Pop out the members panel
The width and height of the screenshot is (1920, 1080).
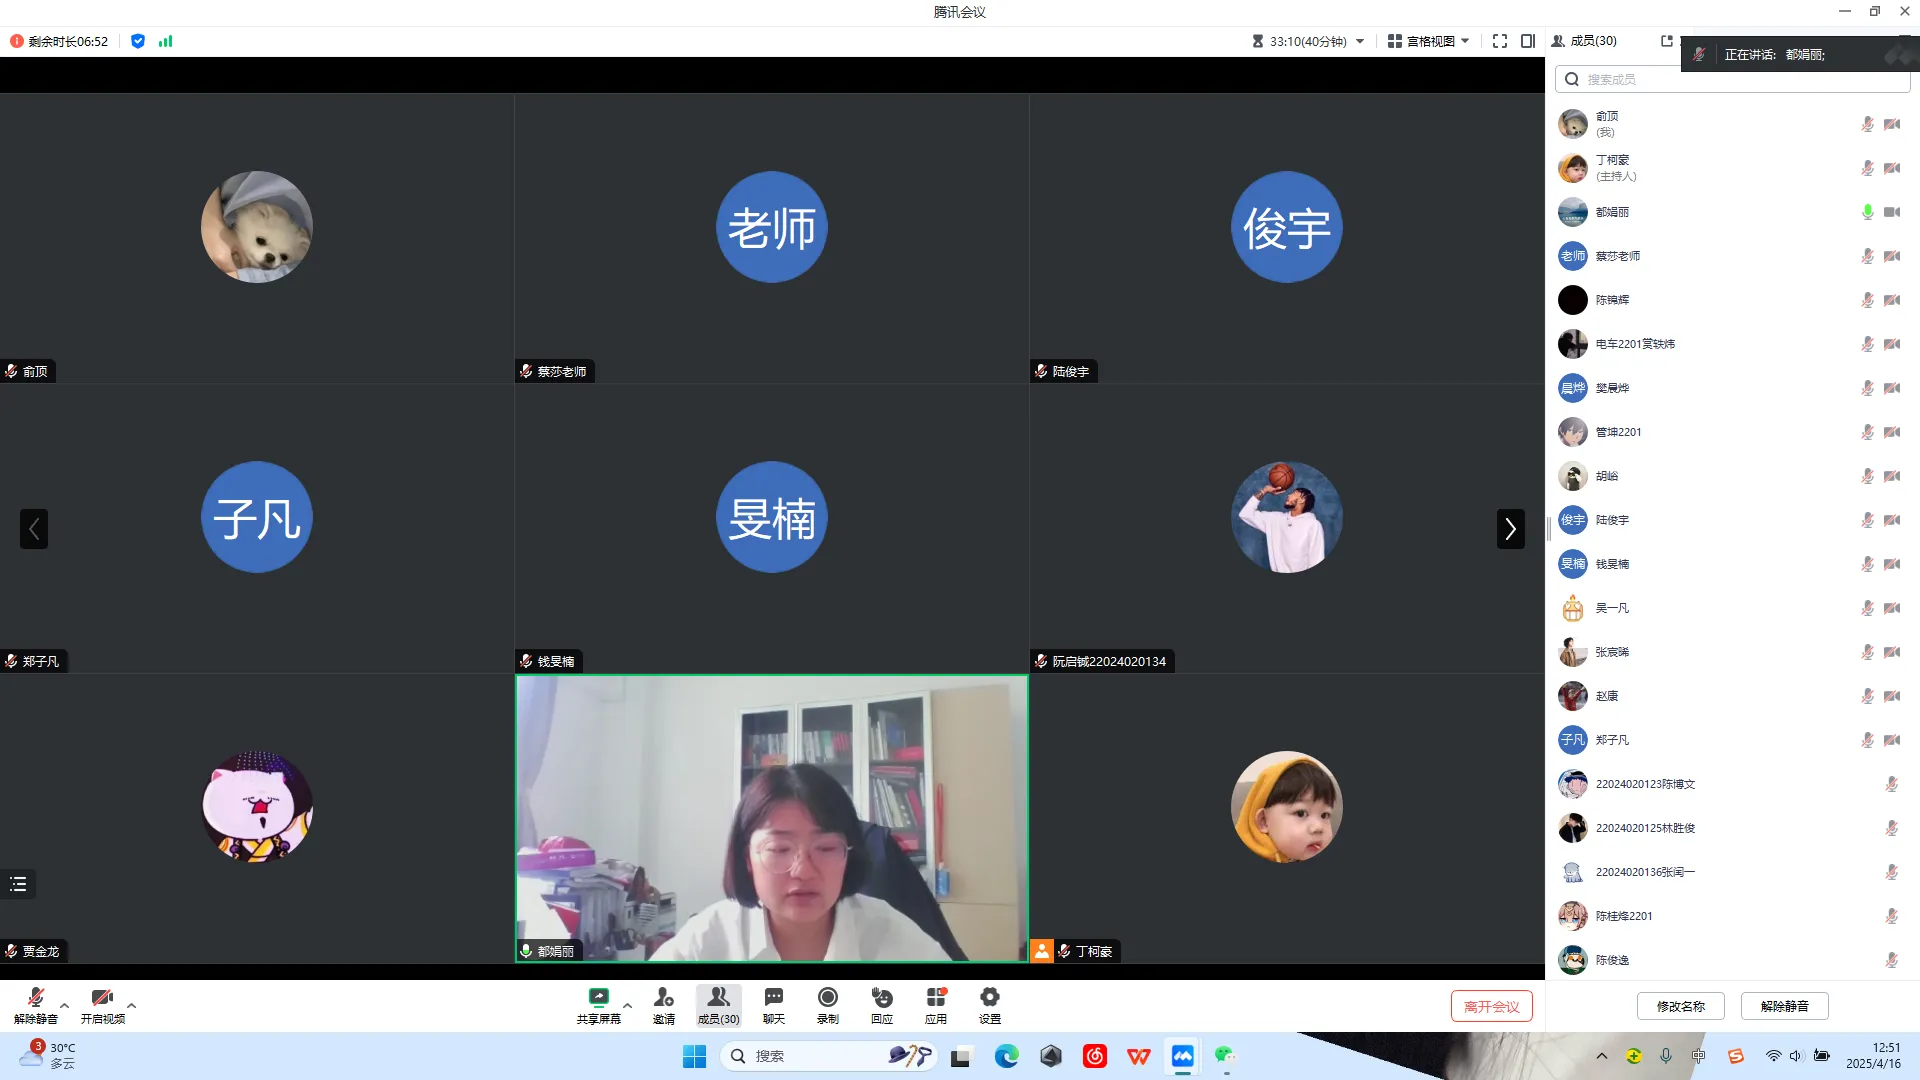coord(1666,41)
